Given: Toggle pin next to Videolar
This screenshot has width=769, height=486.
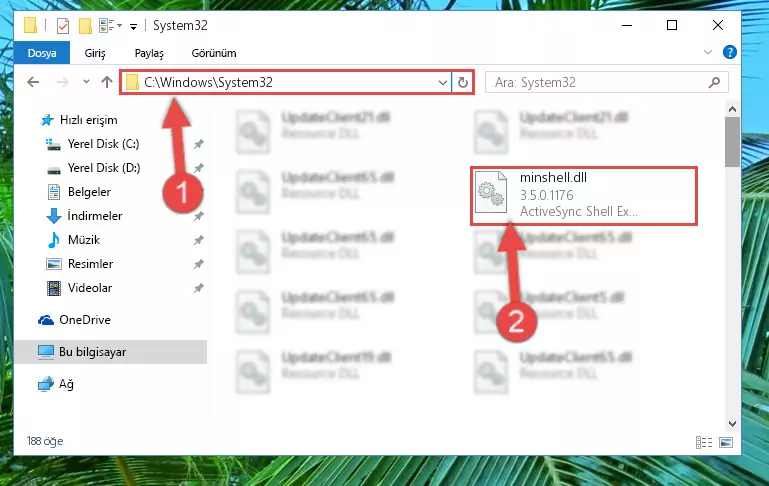Looking at the screenshot, I should (199, 288).
